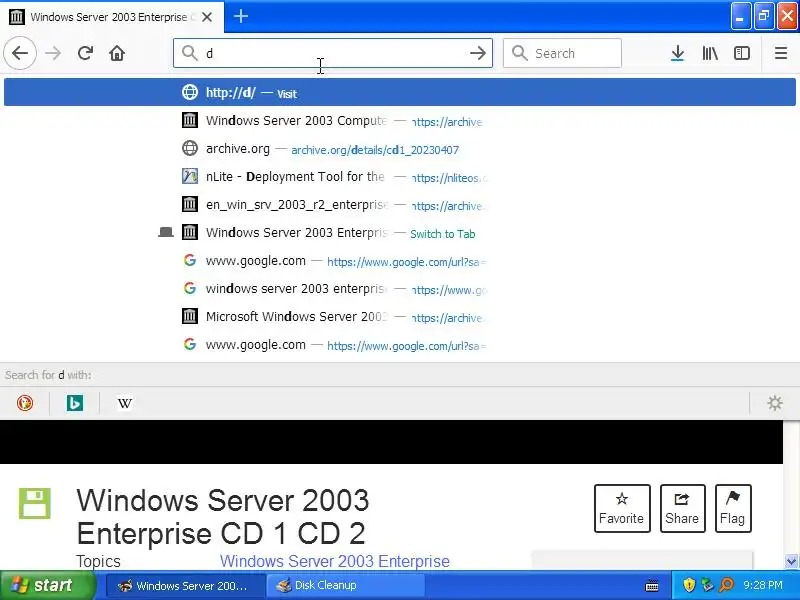Open the Firefox hamburger menu

pyautogui.click(x=781, y=53)
